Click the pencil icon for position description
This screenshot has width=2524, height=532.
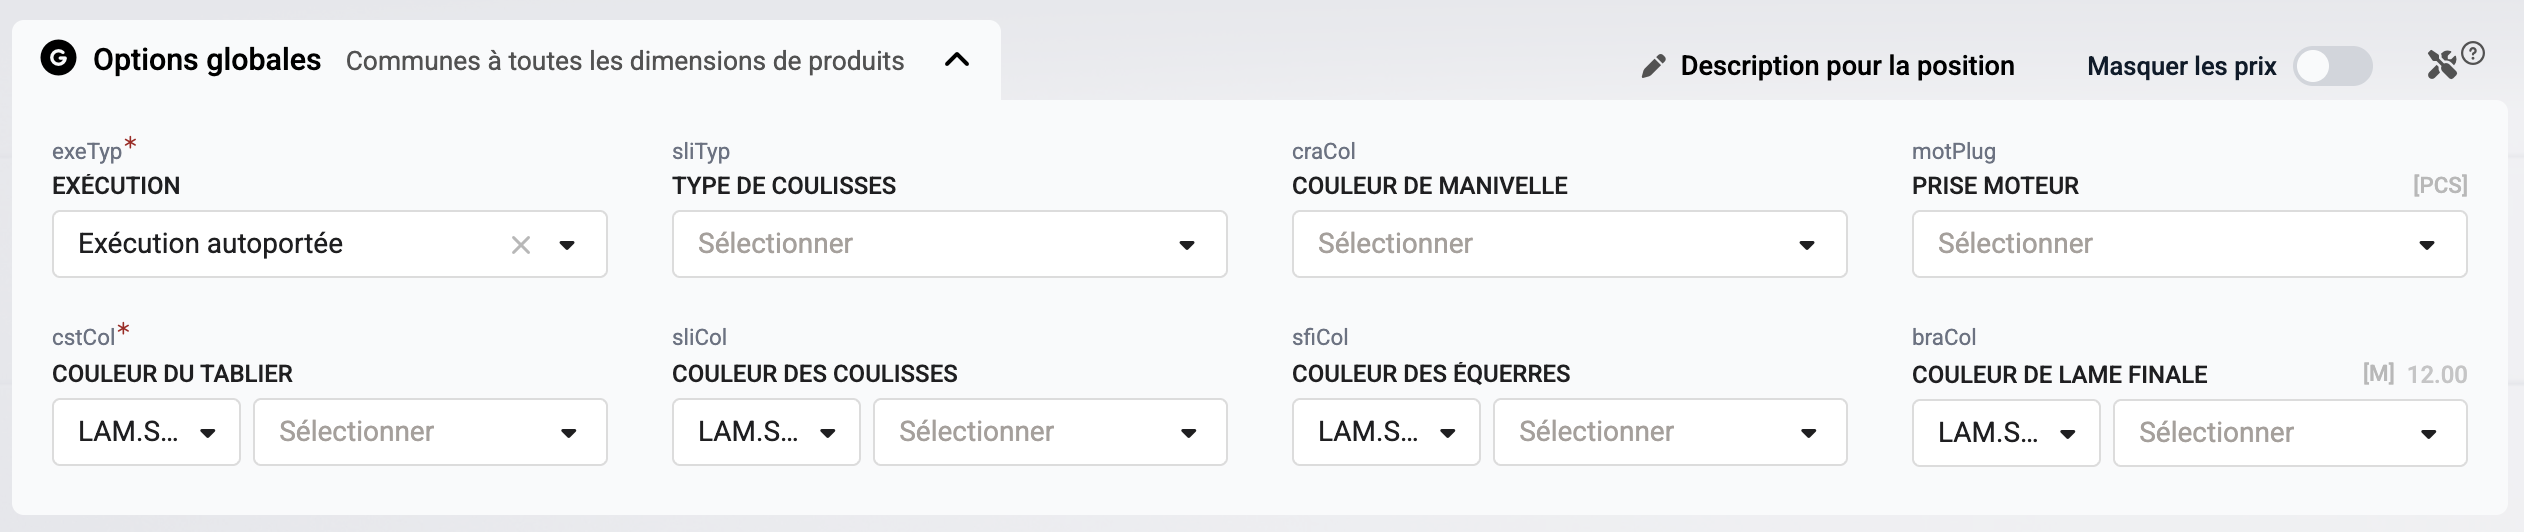click(1654, 66)
